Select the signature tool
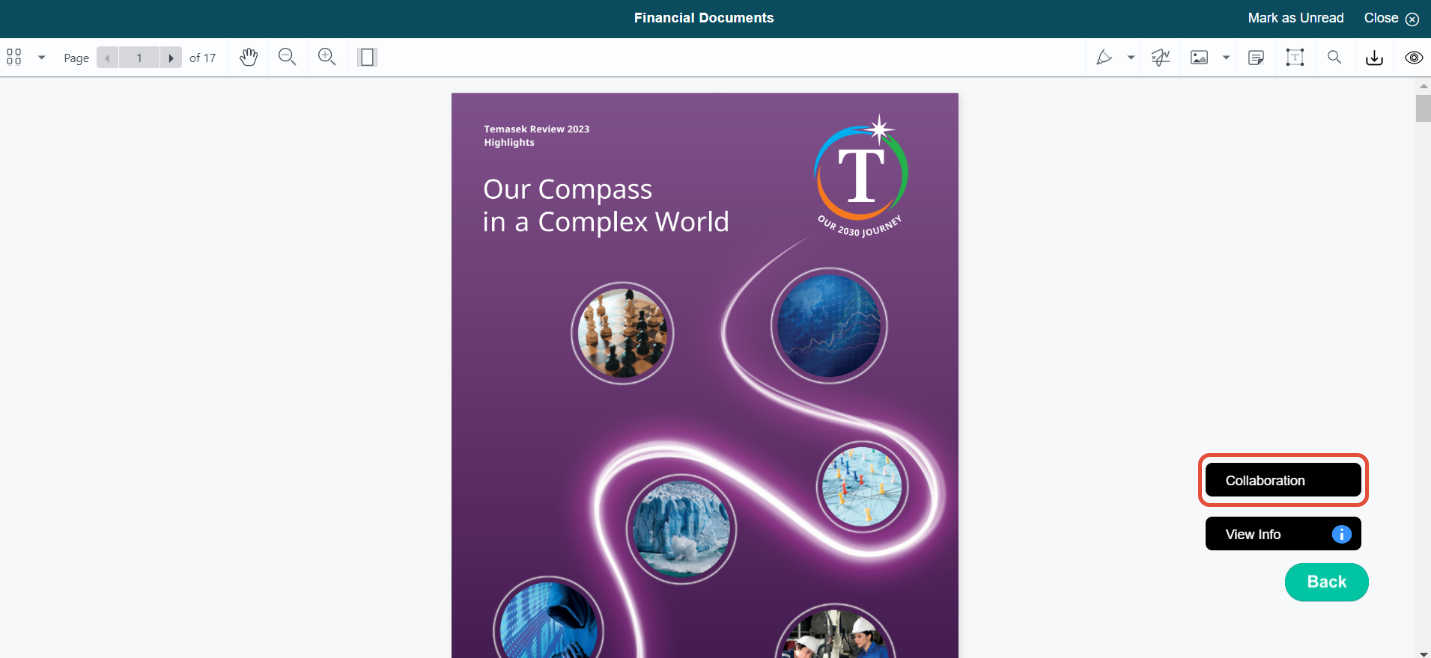This screenshot has height=658, width=1431. (1160, 57)
